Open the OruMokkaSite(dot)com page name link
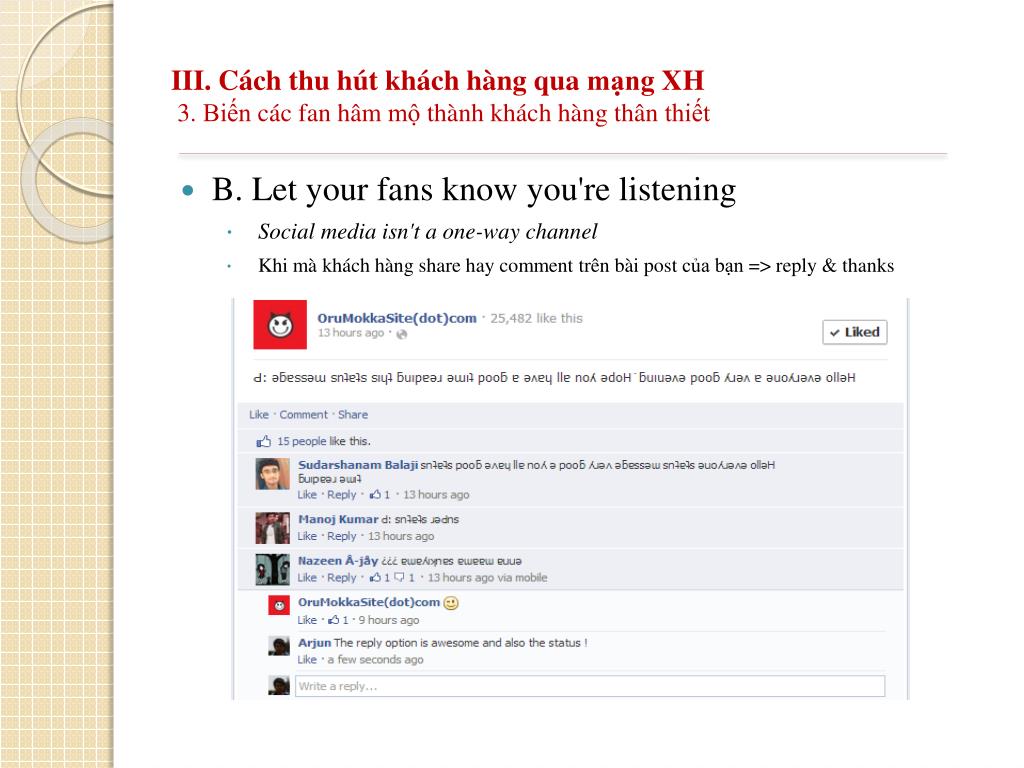Viewport: 1024px width, 768px height. click(396, 318)
